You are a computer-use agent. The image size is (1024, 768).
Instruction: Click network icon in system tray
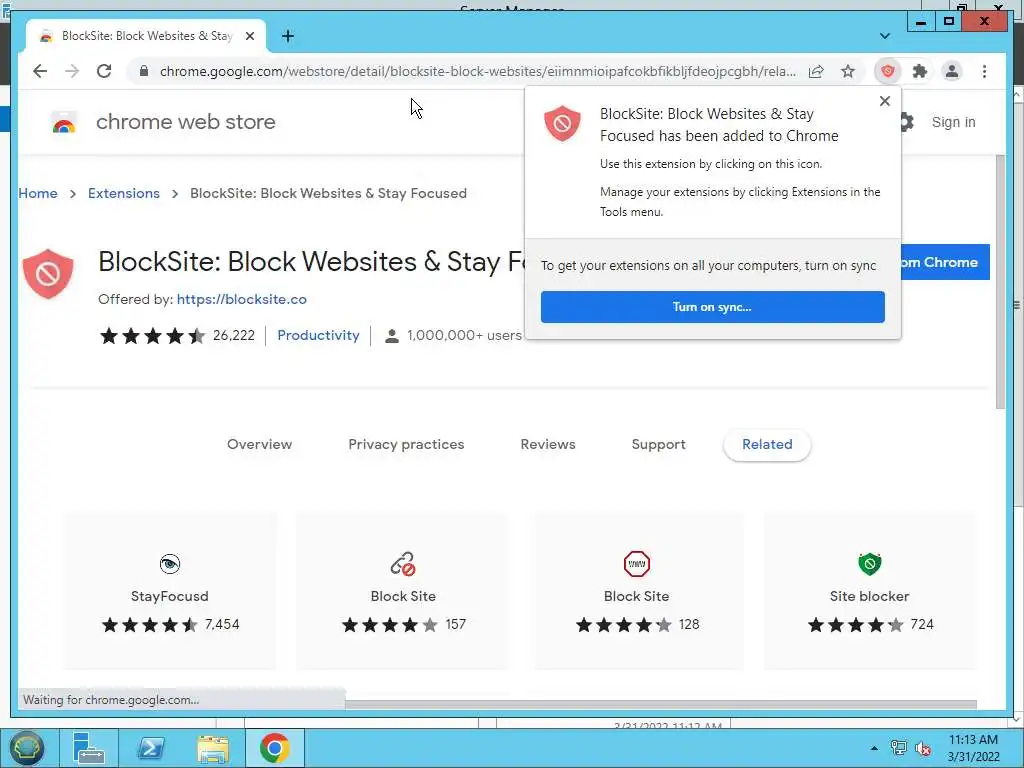tap(899, 748)
